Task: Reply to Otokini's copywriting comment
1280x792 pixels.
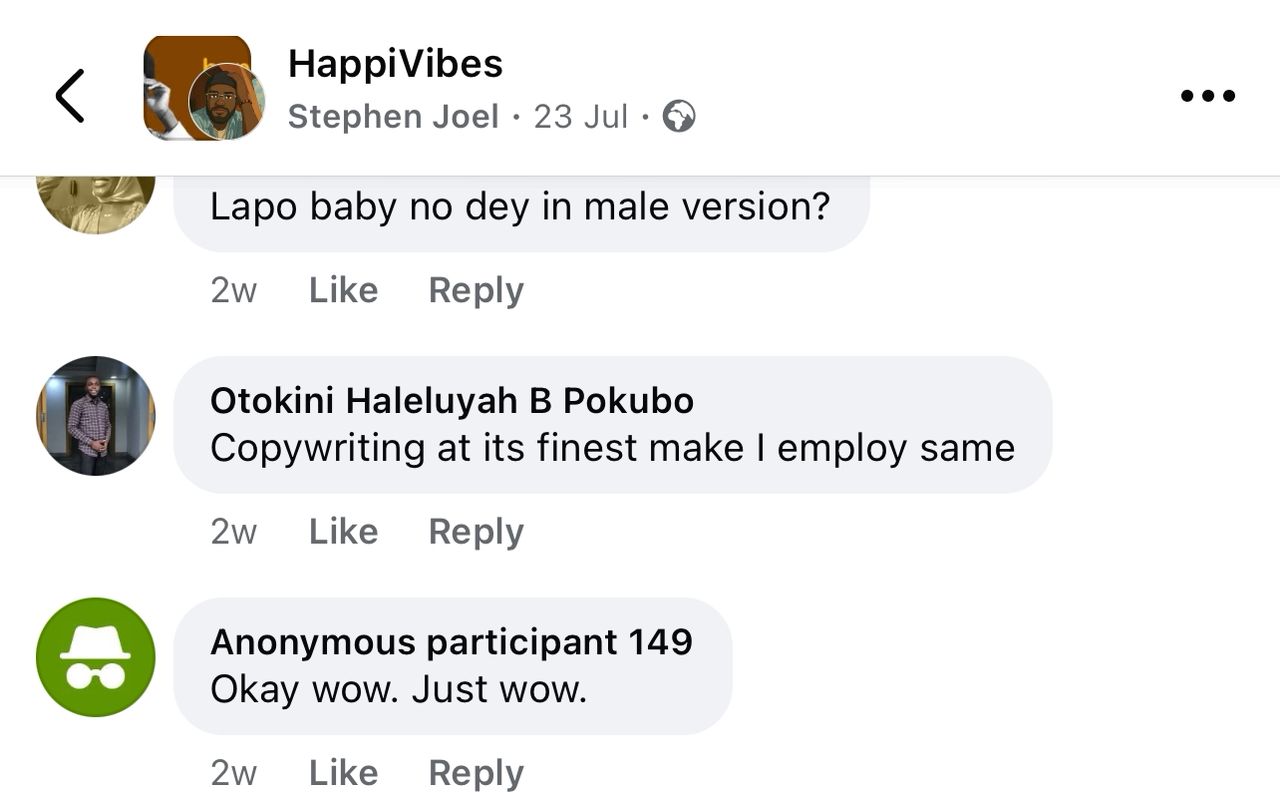Action: click(476, 532)
